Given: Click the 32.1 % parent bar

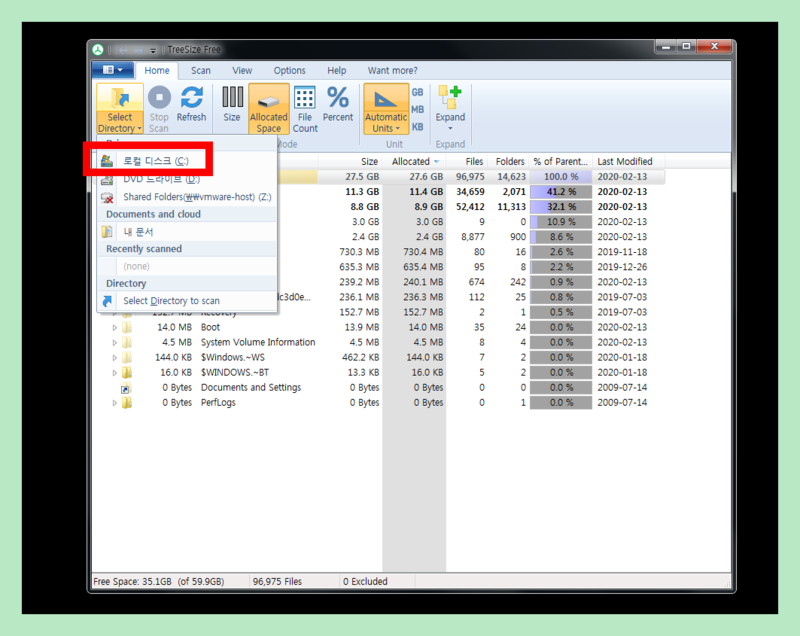Looking at the screenshot, I should tap(561, 207).
